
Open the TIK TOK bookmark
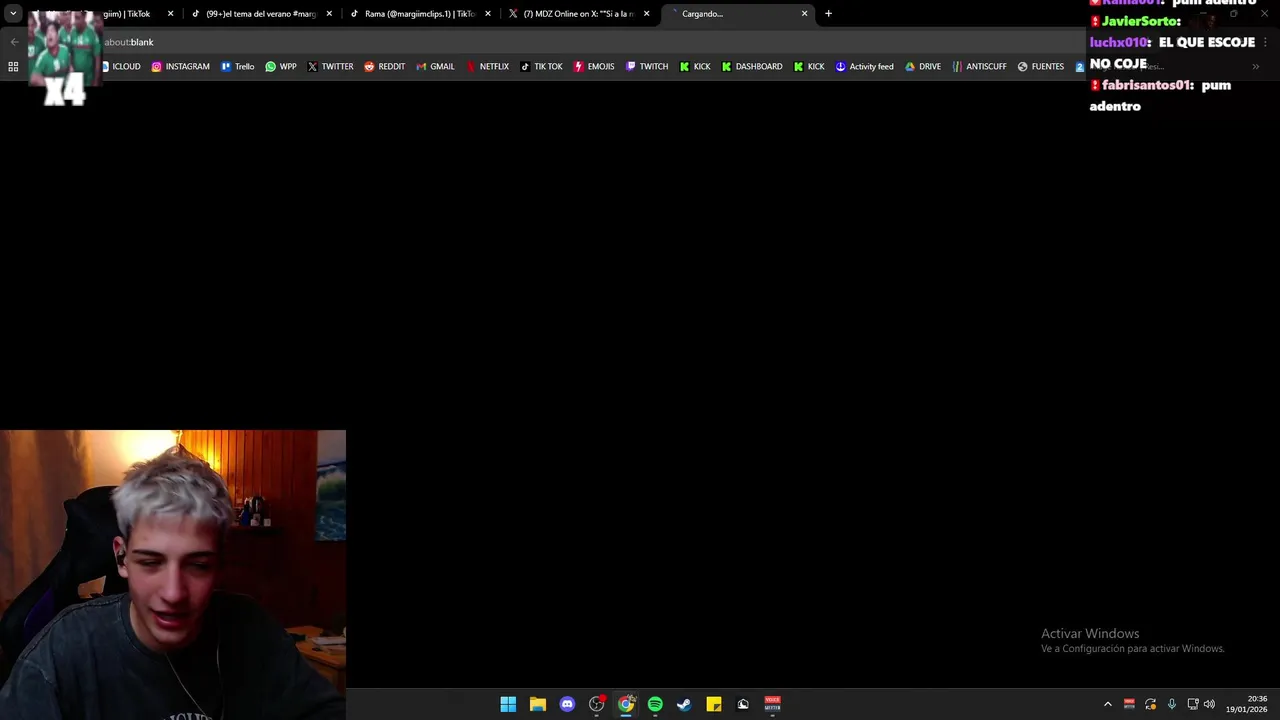tap(541, 67)
